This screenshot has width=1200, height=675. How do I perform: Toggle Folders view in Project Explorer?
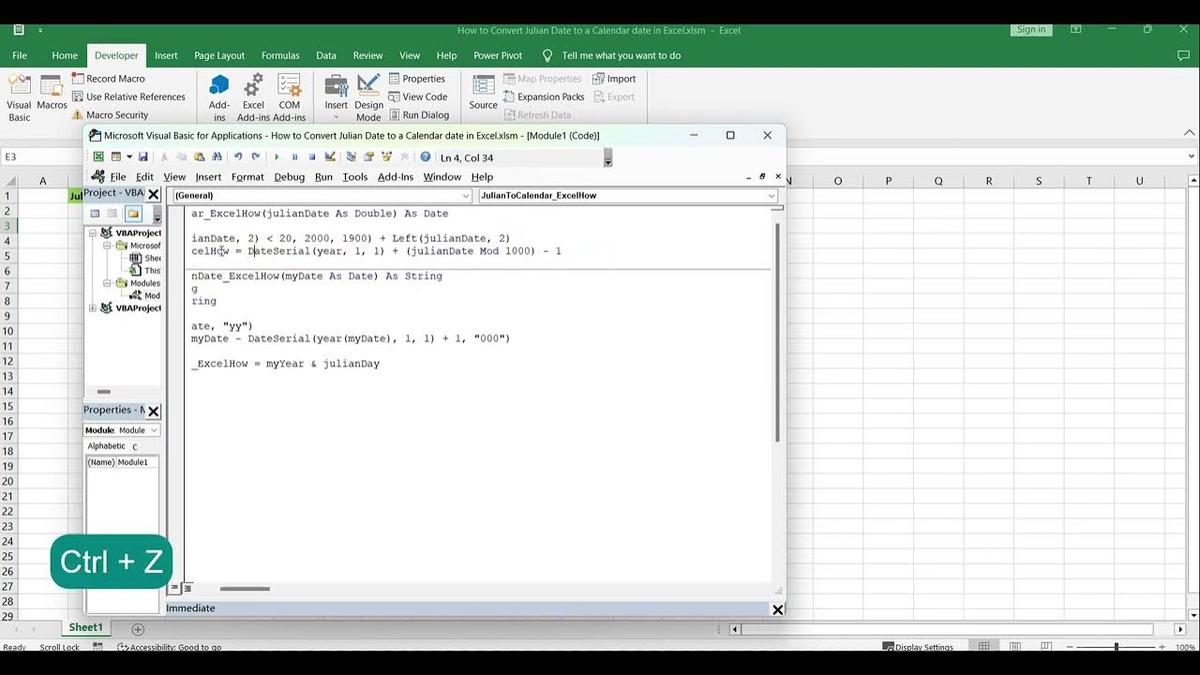pos(134,213)
